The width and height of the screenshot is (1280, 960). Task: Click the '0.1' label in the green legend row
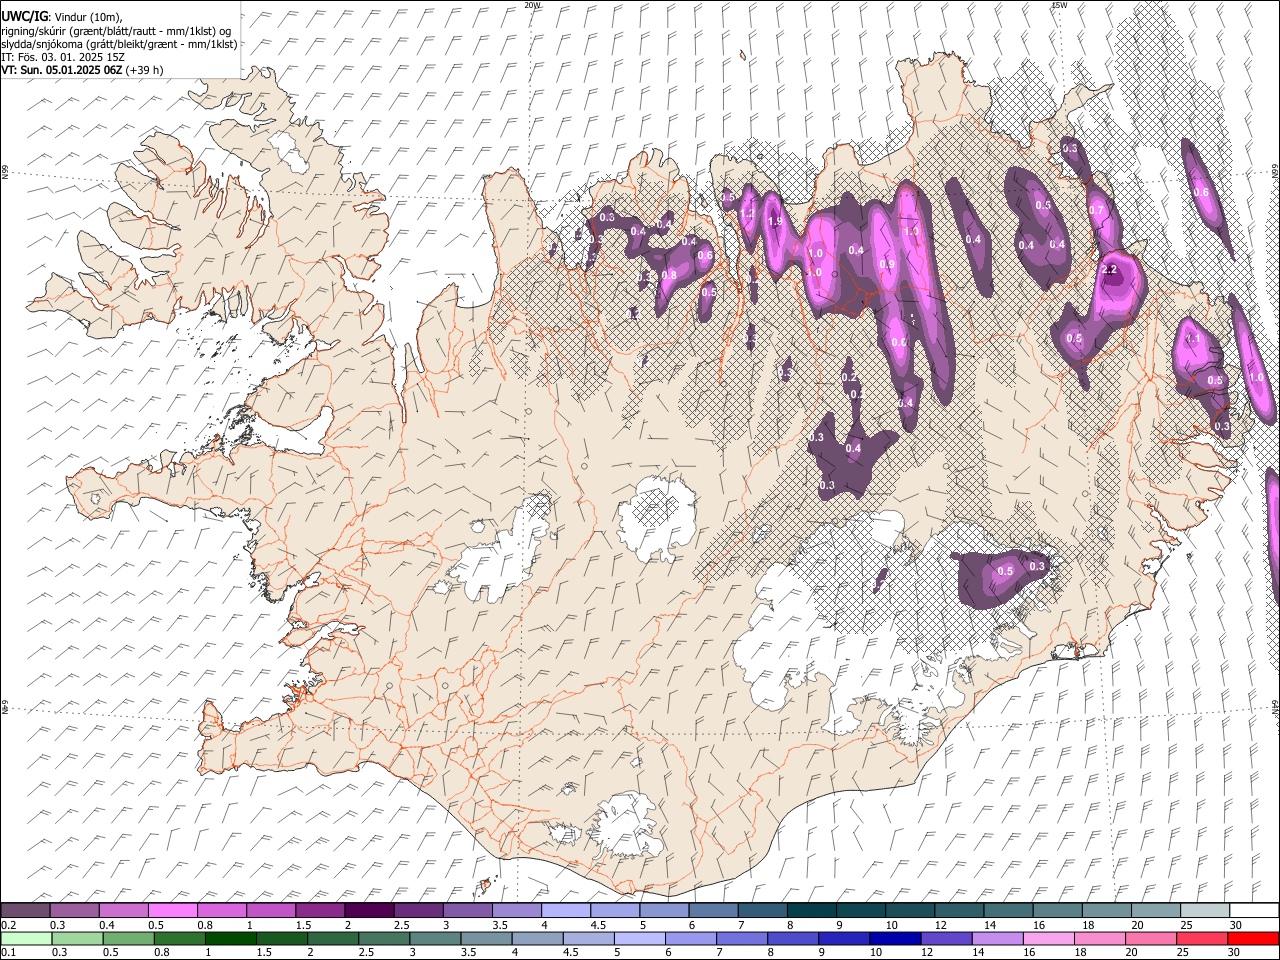coord(8,952)
